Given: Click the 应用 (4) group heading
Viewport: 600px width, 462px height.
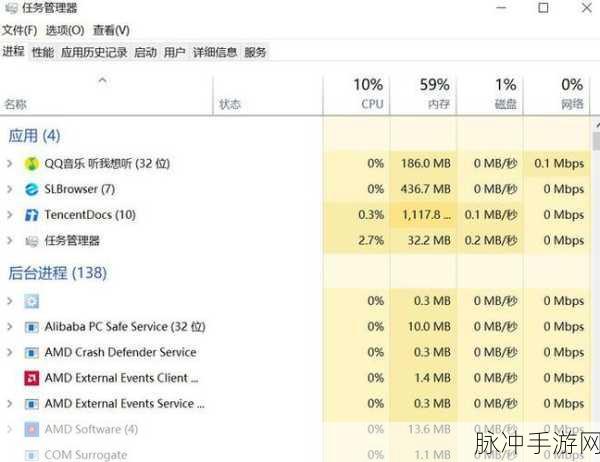Looking at the screenshot, I should click(34, 136).
